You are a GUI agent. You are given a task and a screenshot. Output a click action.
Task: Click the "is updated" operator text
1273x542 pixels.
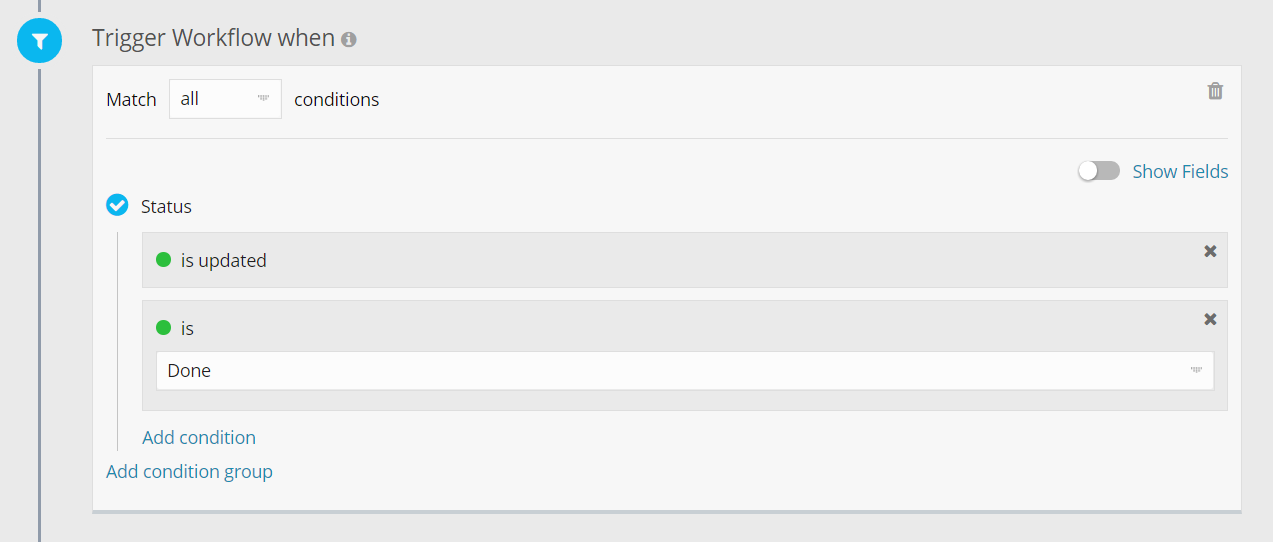[x=224, y=261]
